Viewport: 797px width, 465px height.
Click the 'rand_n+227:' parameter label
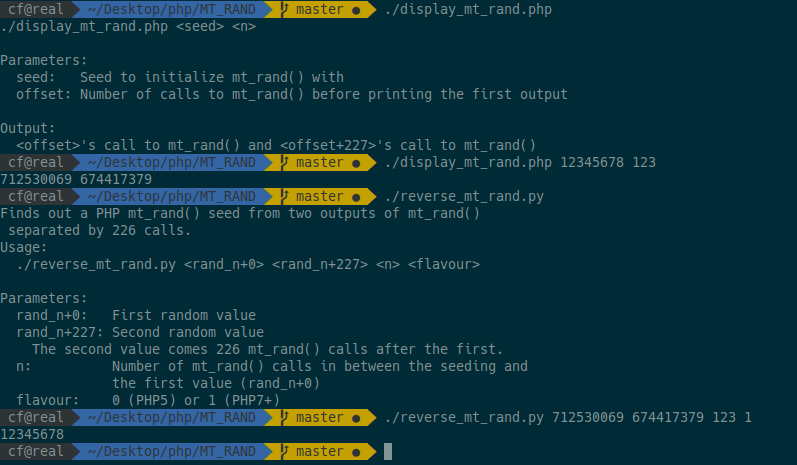59,332
